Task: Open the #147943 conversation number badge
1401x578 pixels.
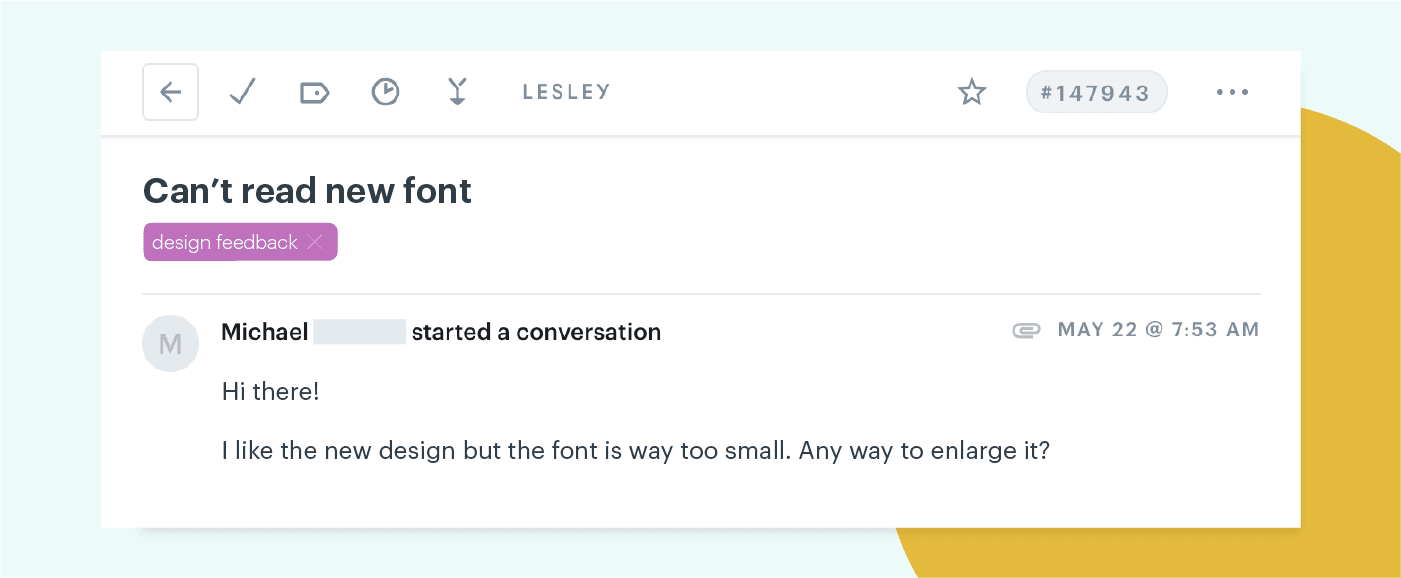Action: 1096,92
